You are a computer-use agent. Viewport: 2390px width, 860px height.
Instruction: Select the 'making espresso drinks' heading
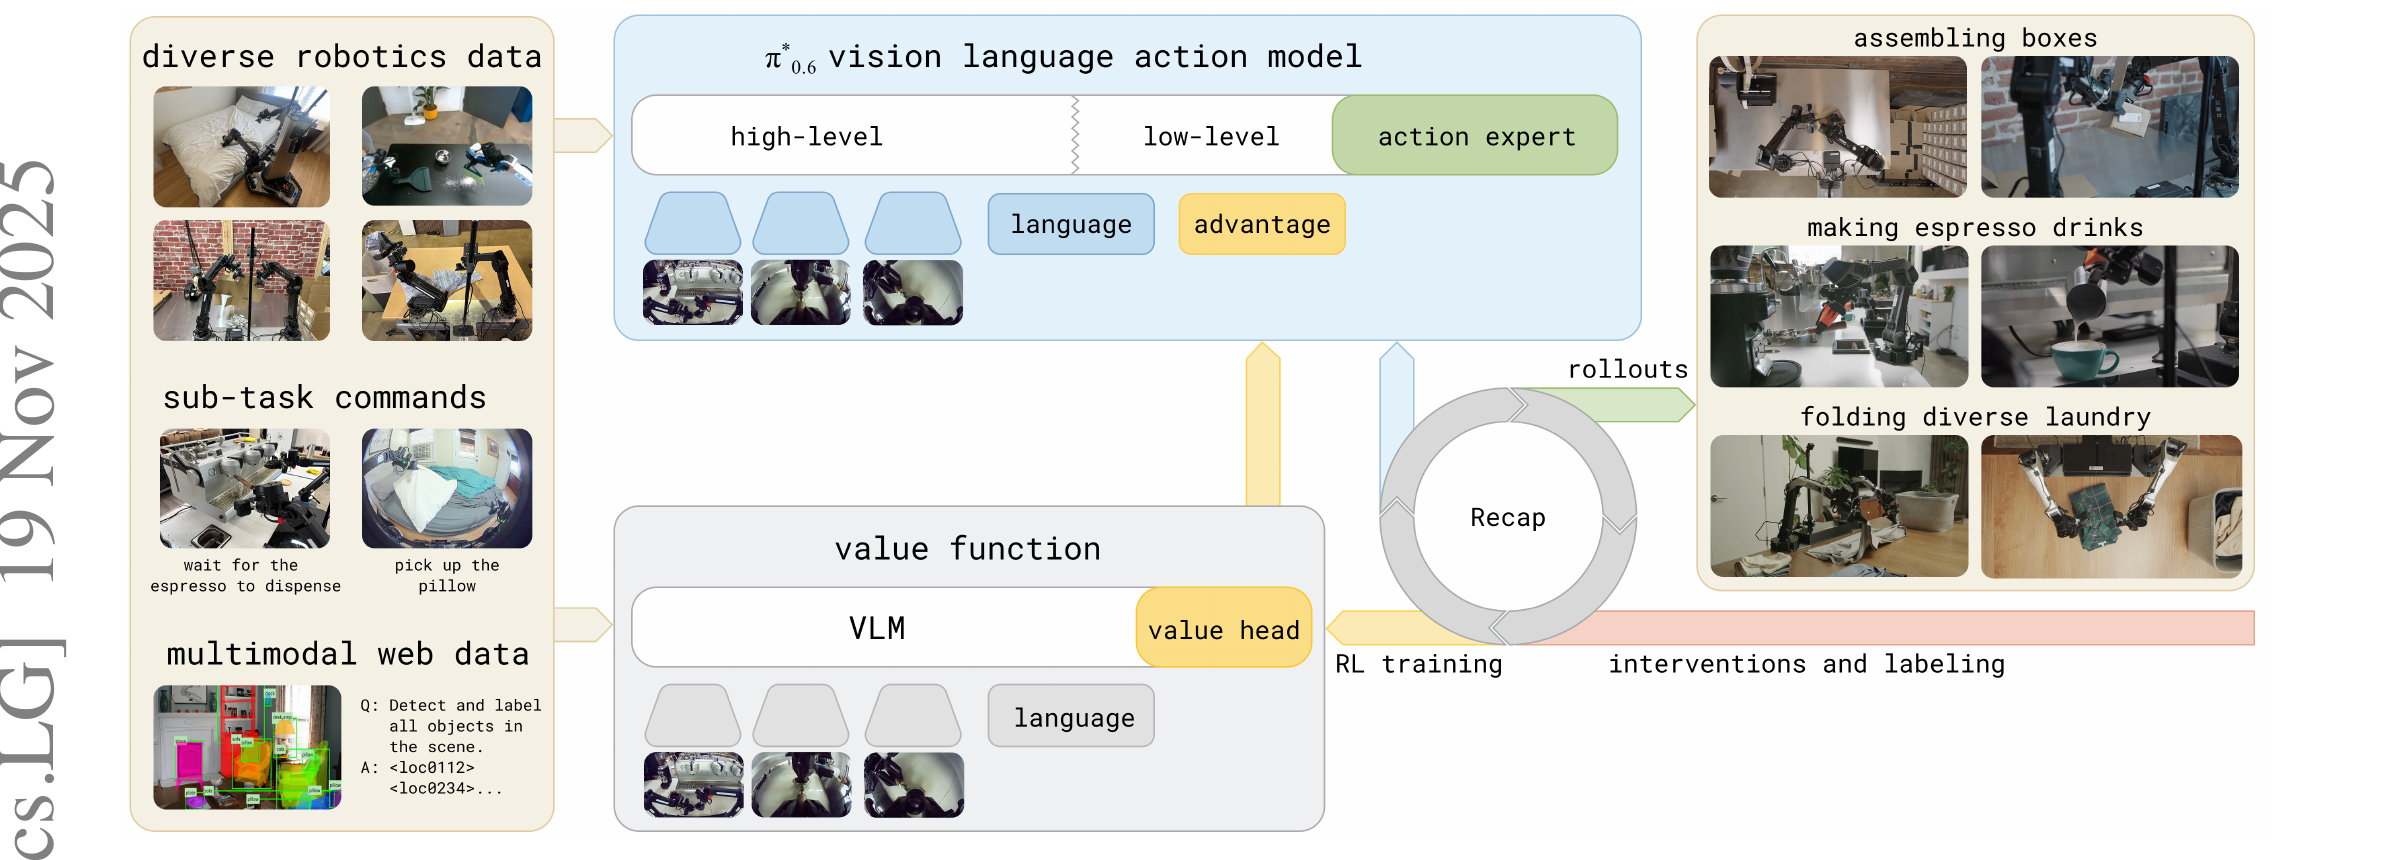1975,227
